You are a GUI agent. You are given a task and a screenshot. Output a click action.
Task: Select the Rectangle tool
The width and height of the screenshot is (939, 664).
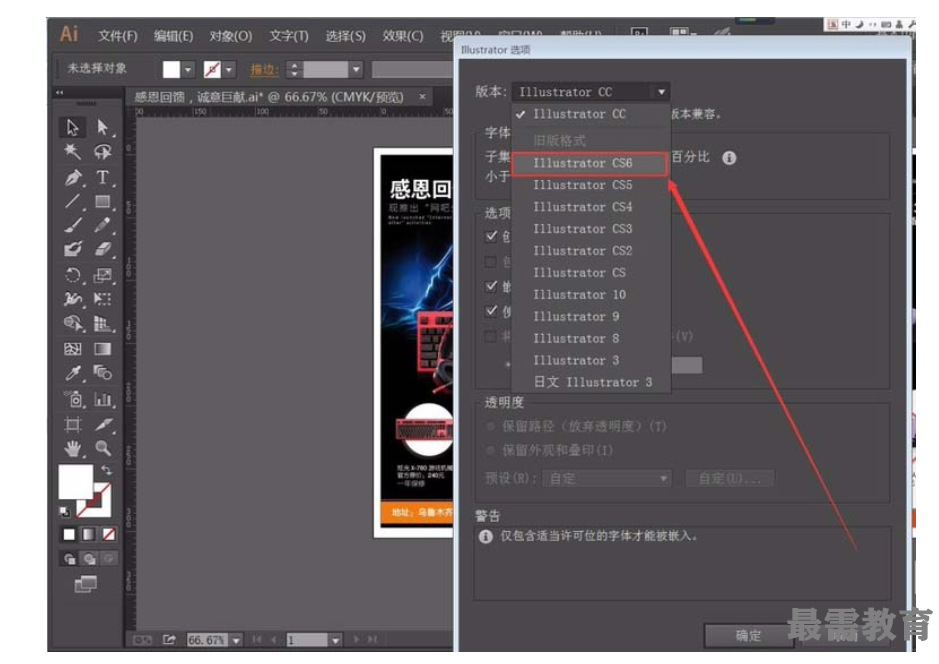tap(102, 201)
